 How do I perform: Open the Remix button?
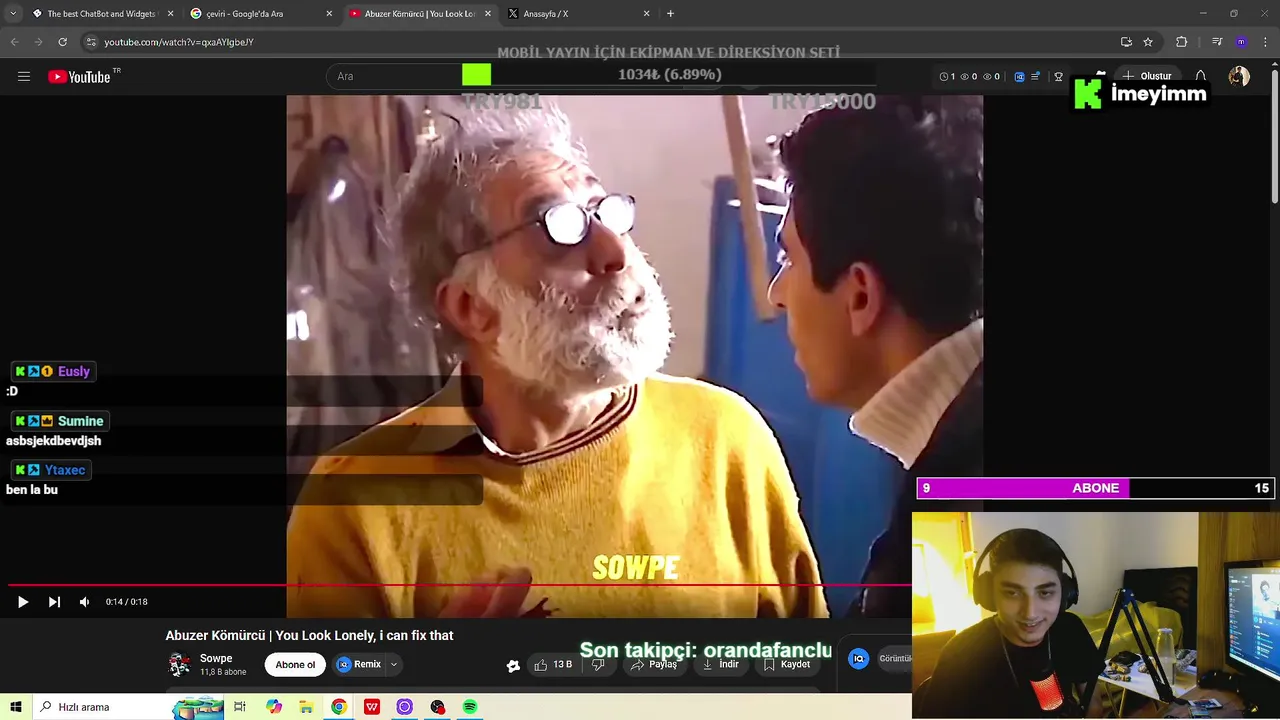click(x=359, y=665)
